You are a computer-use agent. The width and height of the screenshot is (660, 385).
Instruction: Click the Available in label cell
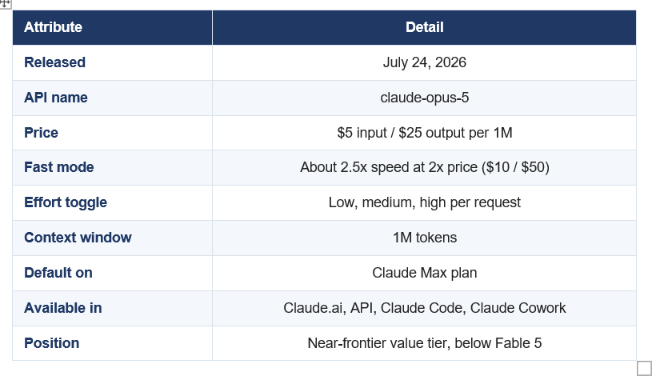pos(112,308)
